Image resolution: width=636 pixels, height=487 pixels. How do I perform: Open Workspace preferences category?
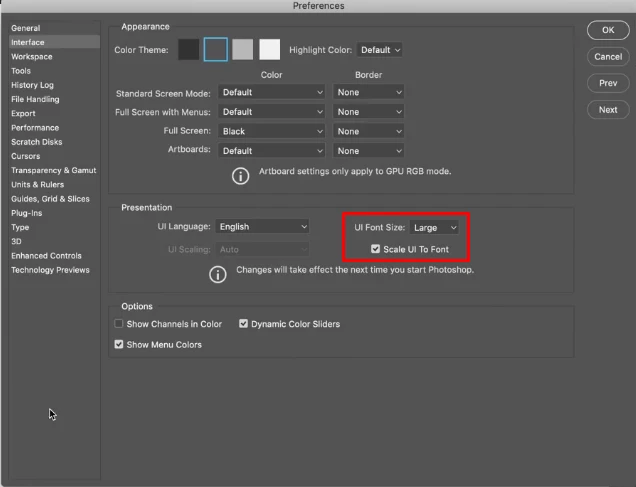point(54,56)
